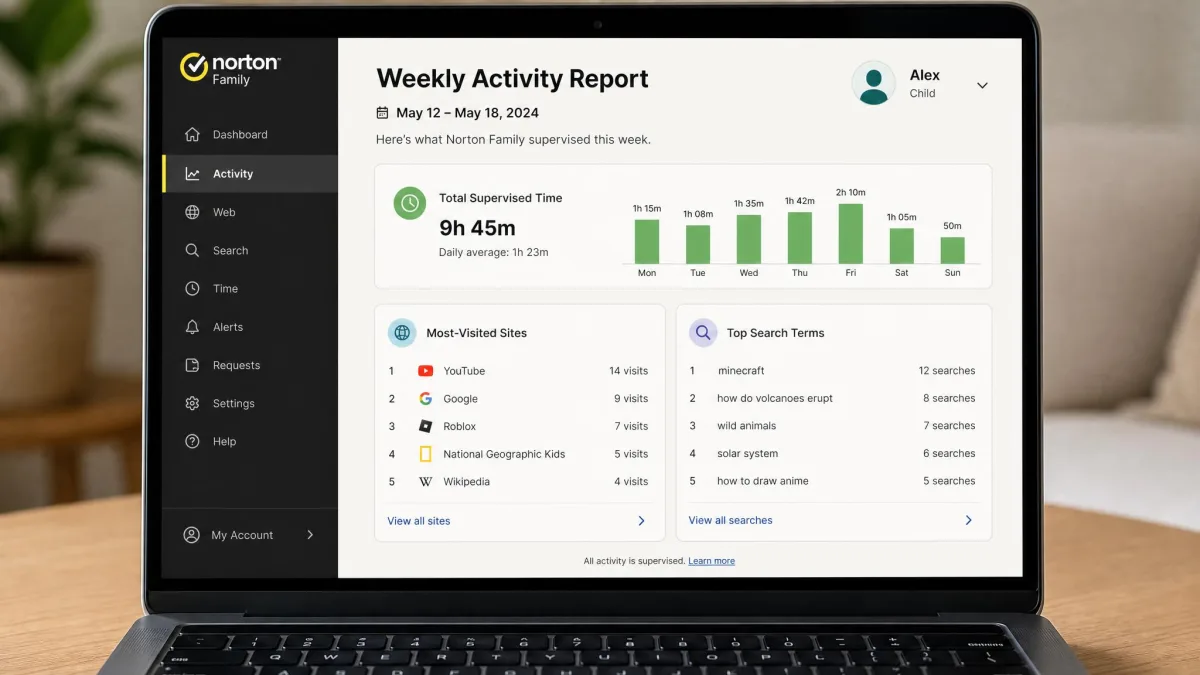Select the Monday 1h 15m bar
The height and width of the screenshot is (675, 1200).
(x=647, y=241)
